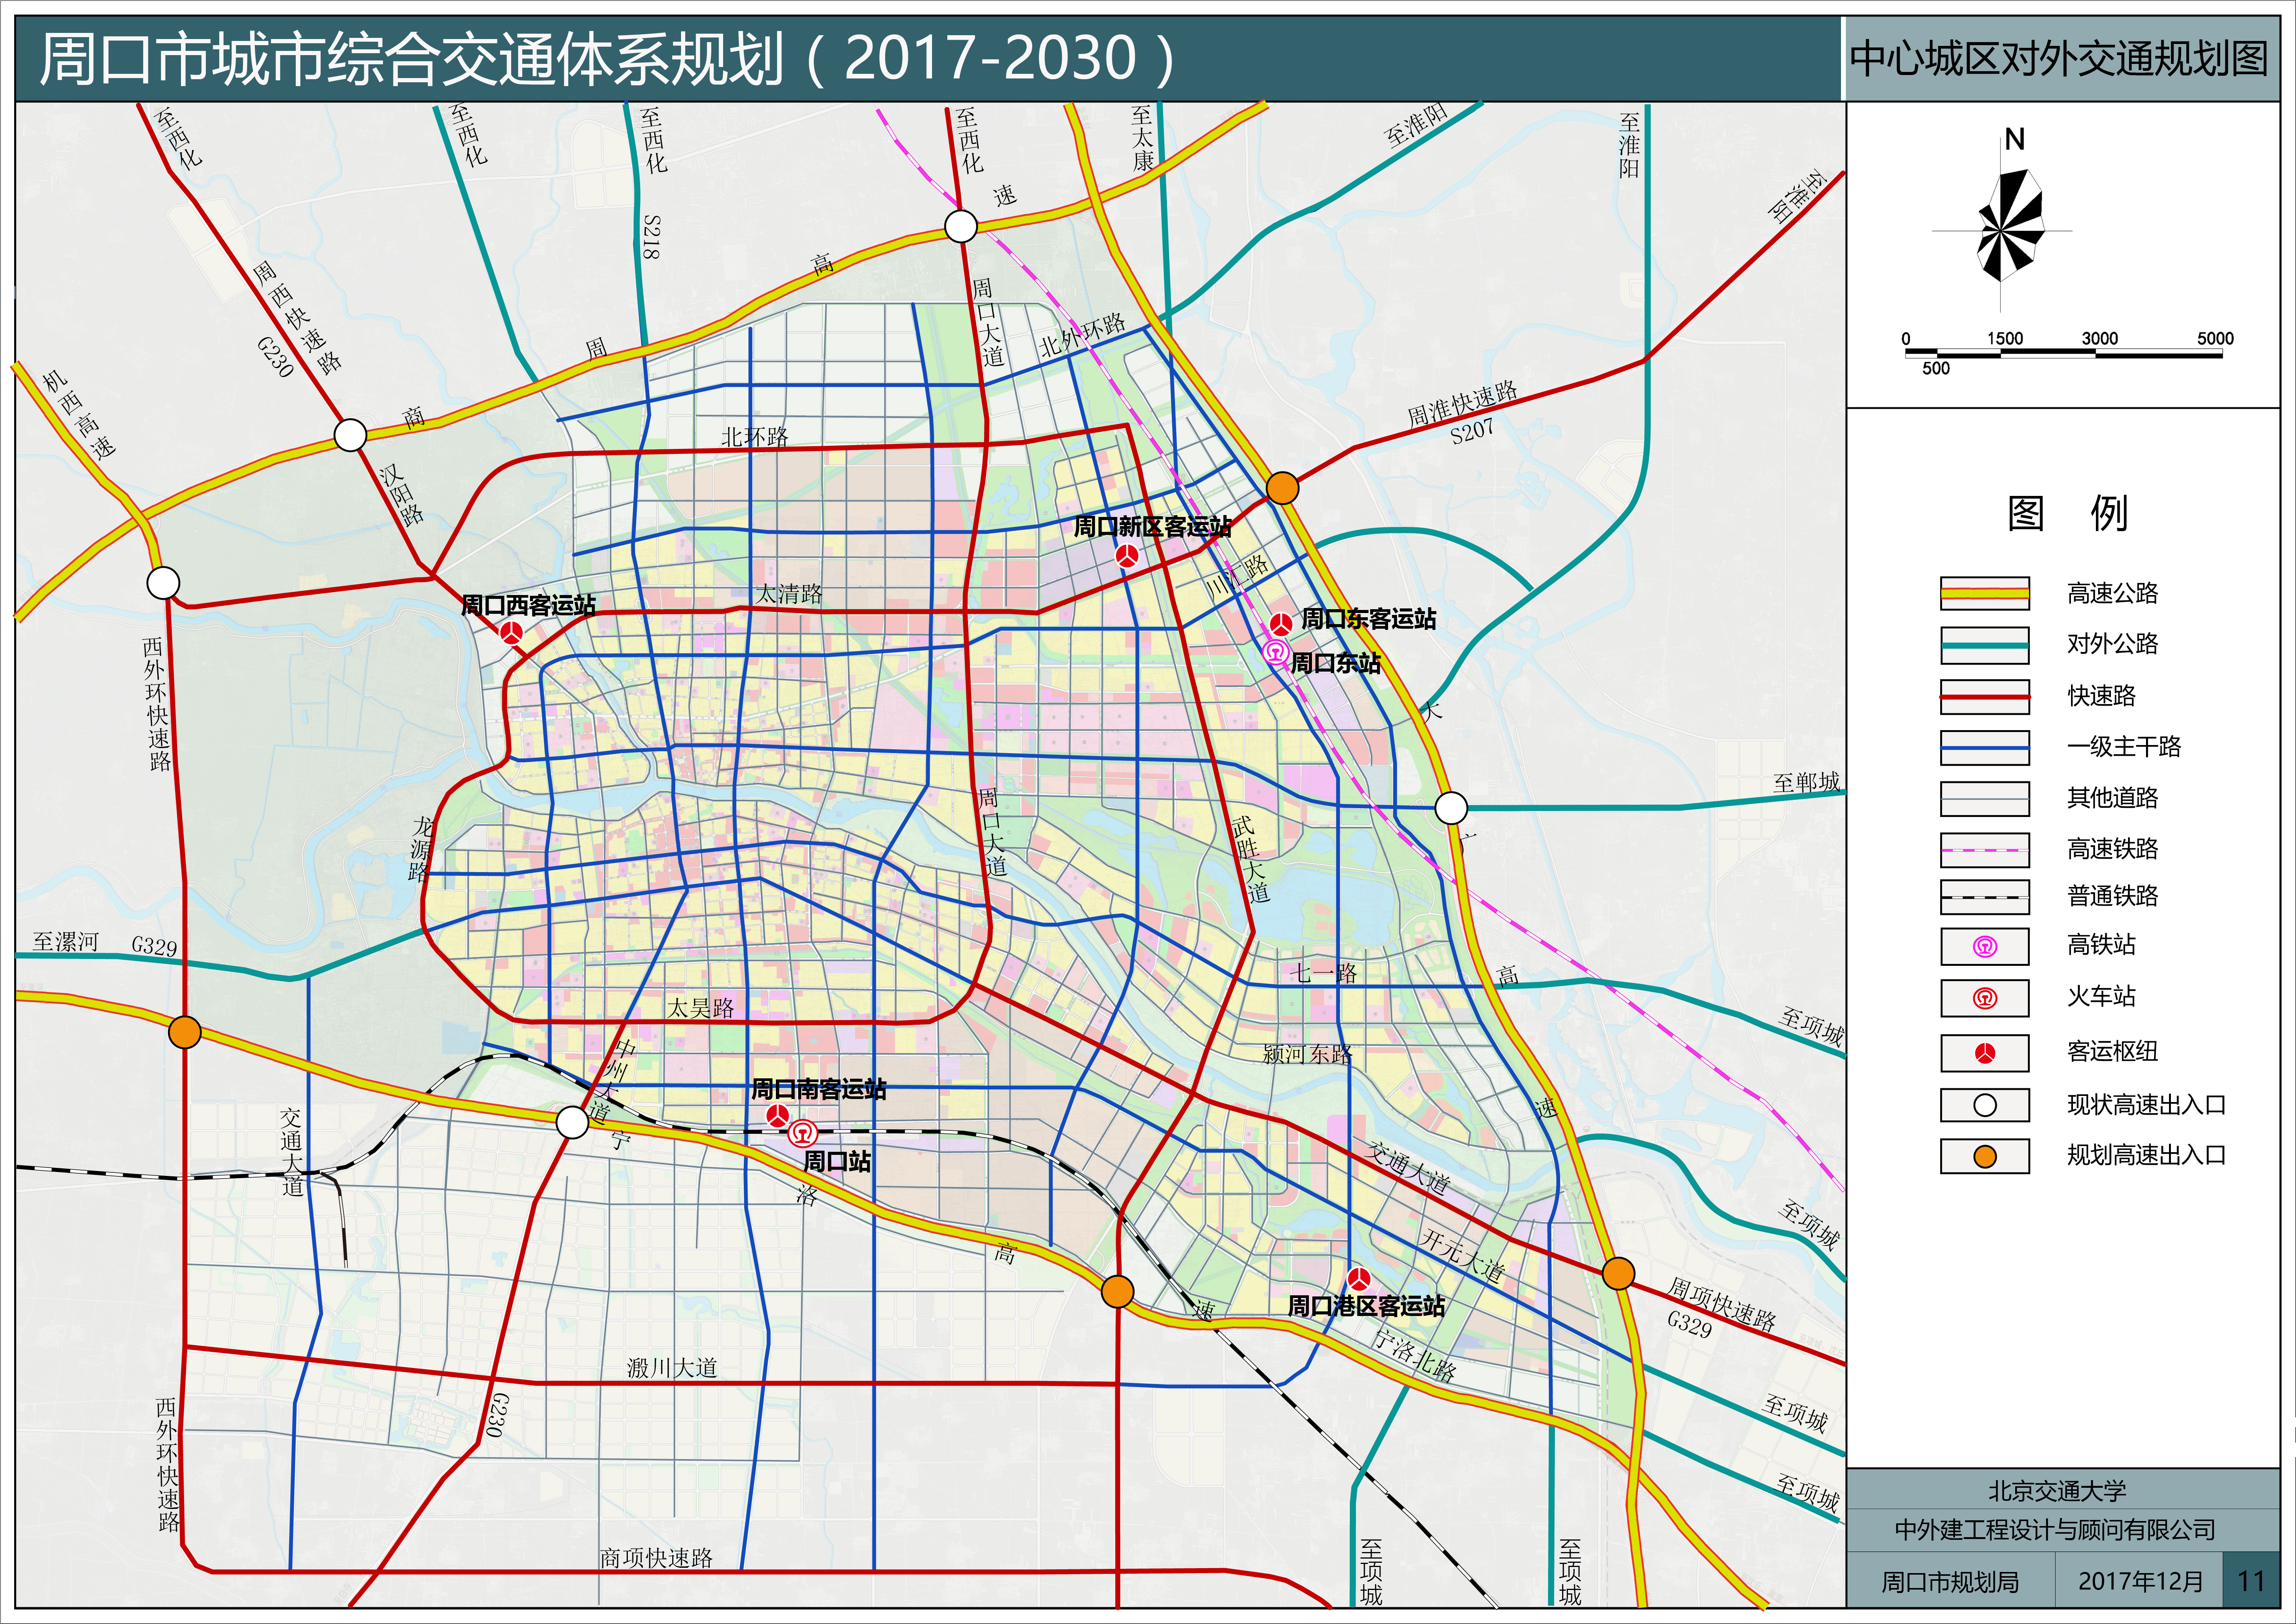This screenshot has height=1624, width=2296.
Task: Click the 周口东客运站 label
Action: pos(1368,619)
